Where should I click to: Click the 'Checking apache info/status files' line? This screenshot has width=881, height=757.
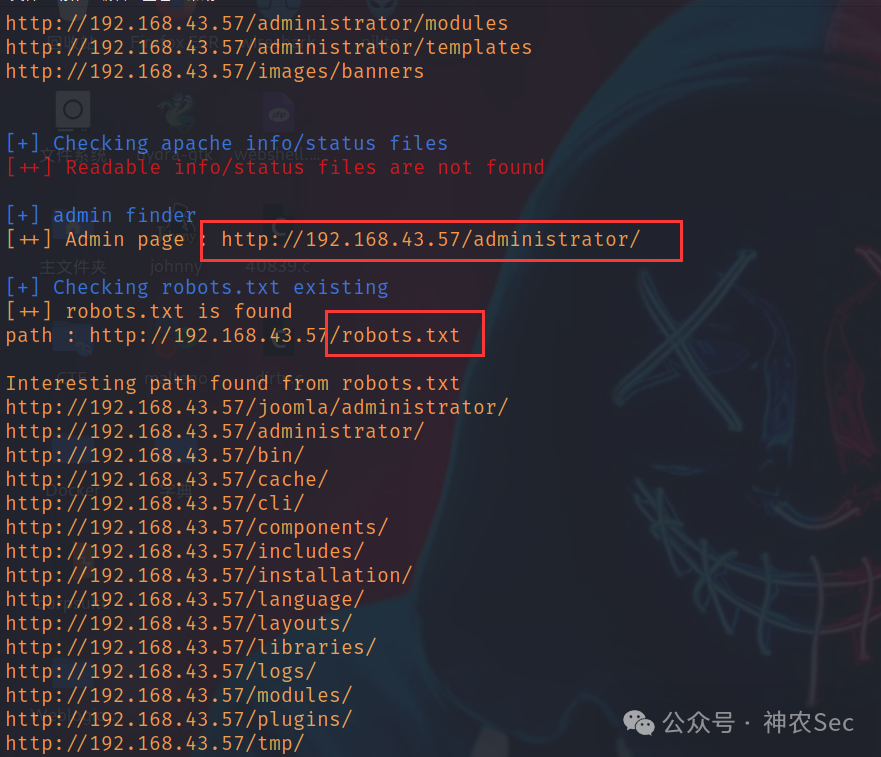pyautogui.click(x=227, y=144)
